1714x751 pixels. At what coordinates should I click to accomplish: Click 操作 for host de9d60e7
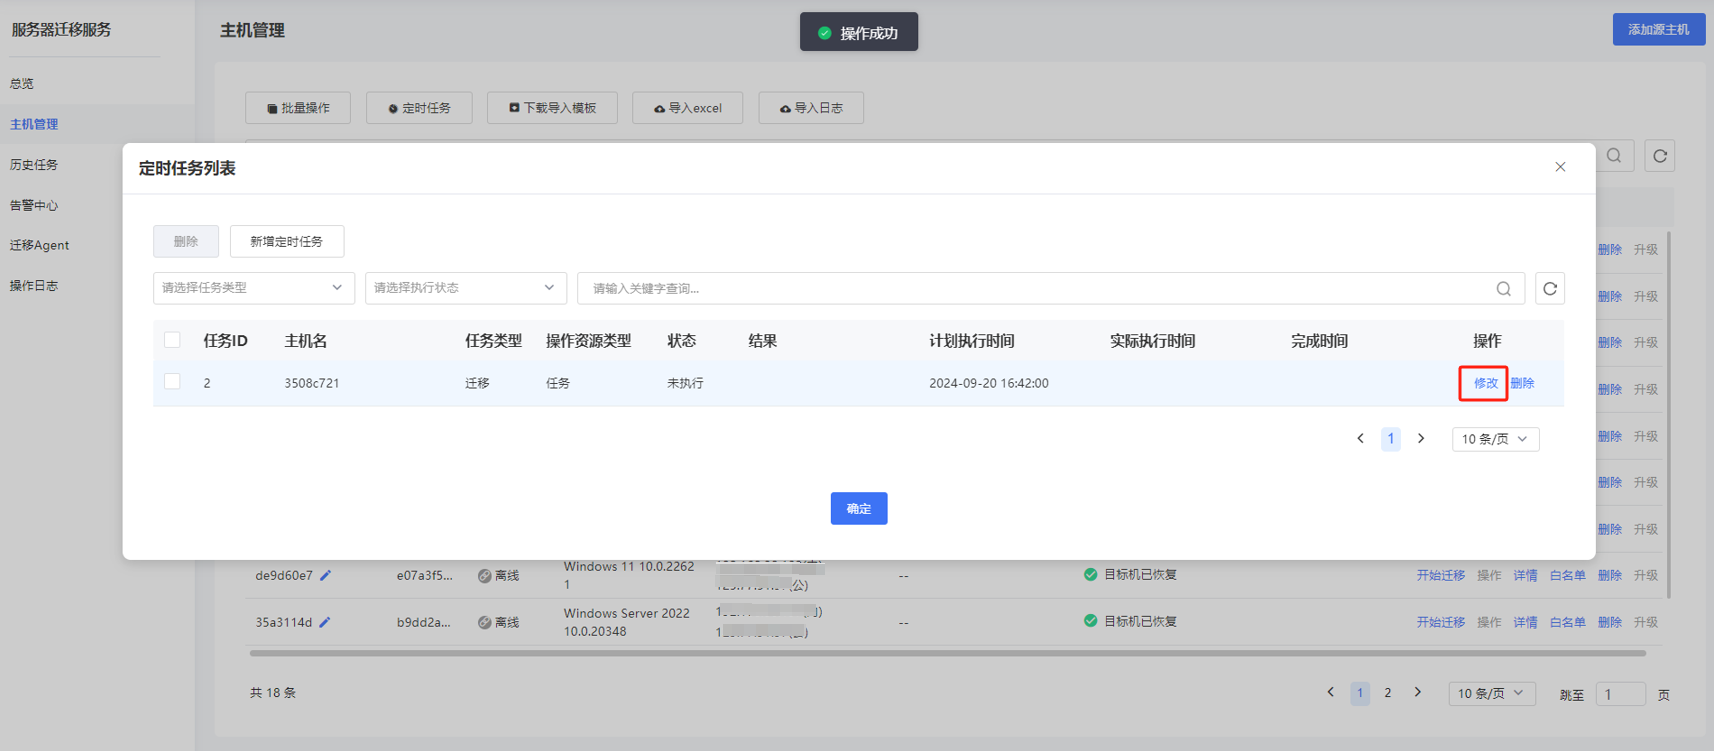[x=1489, y=575]
